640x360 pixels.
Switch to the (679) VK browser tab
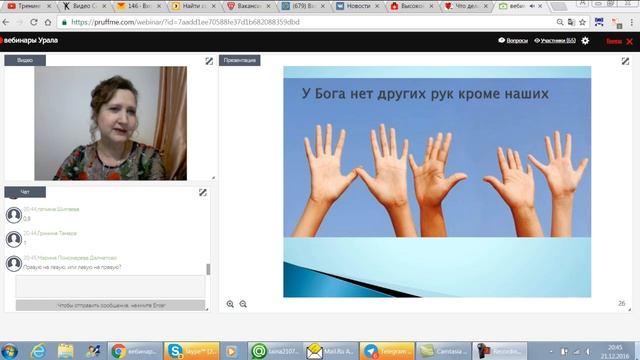click(x=302, y=6)
